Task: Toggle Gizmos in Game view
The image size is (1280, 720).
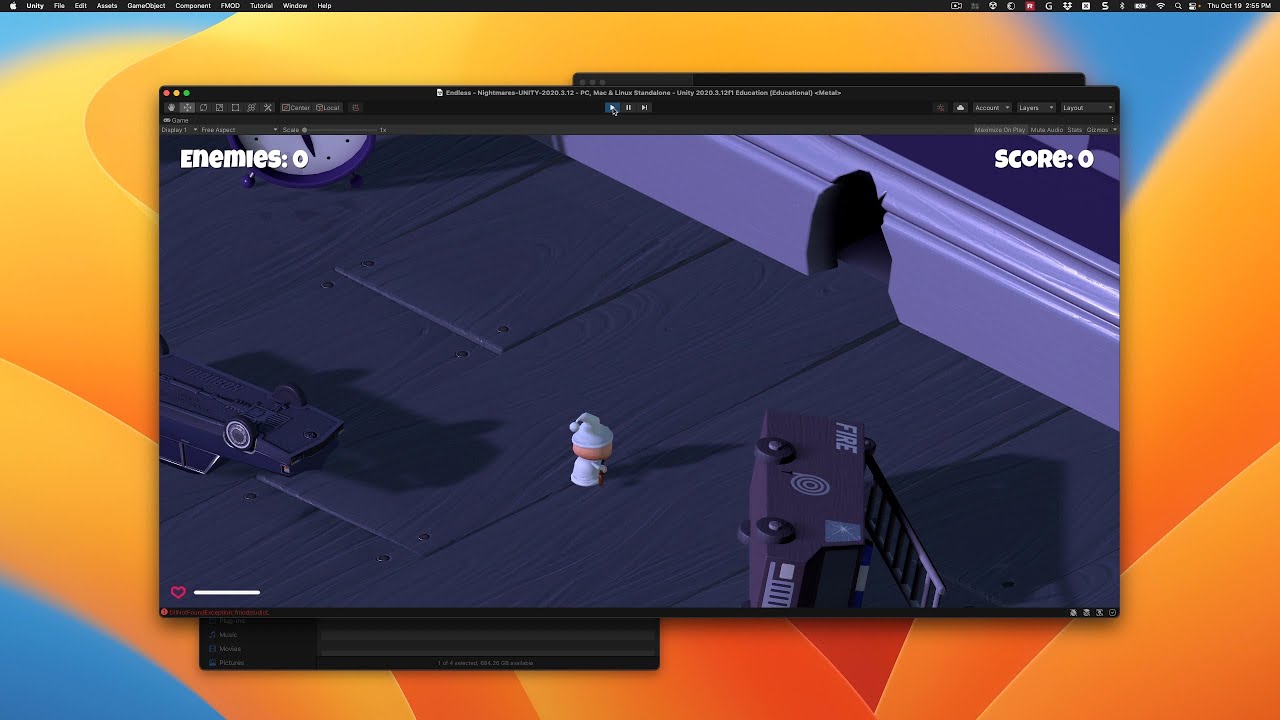Action: (1097, 130)
